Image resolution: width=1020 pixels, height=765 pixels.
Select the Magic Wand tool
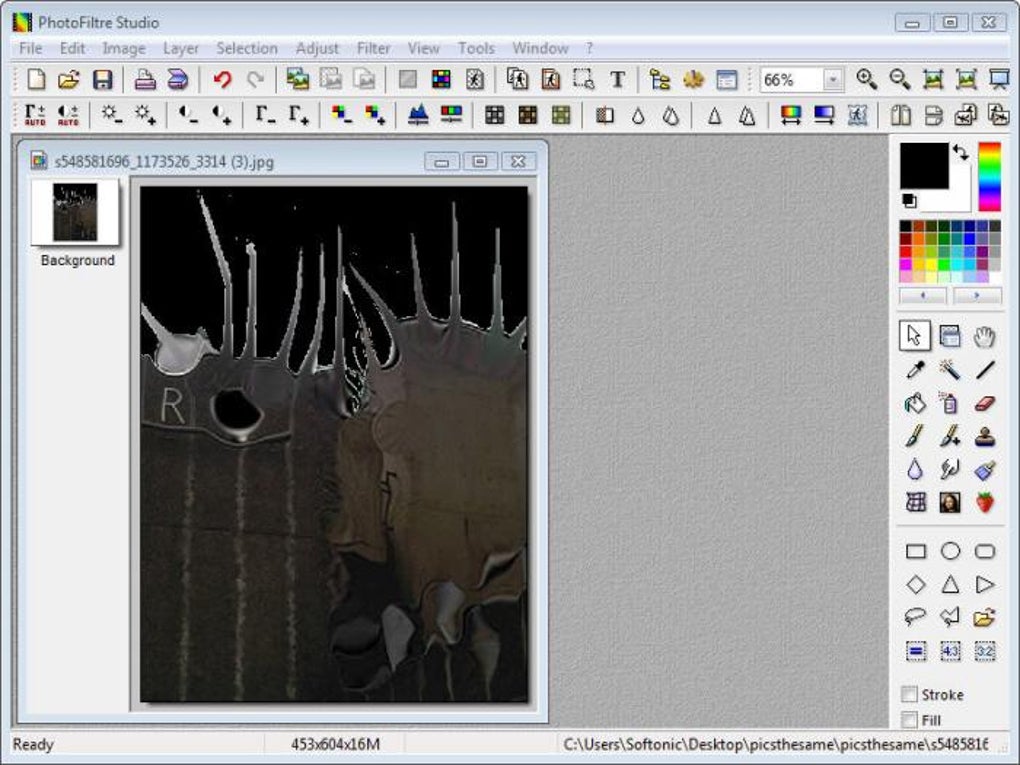pos(950,370)
